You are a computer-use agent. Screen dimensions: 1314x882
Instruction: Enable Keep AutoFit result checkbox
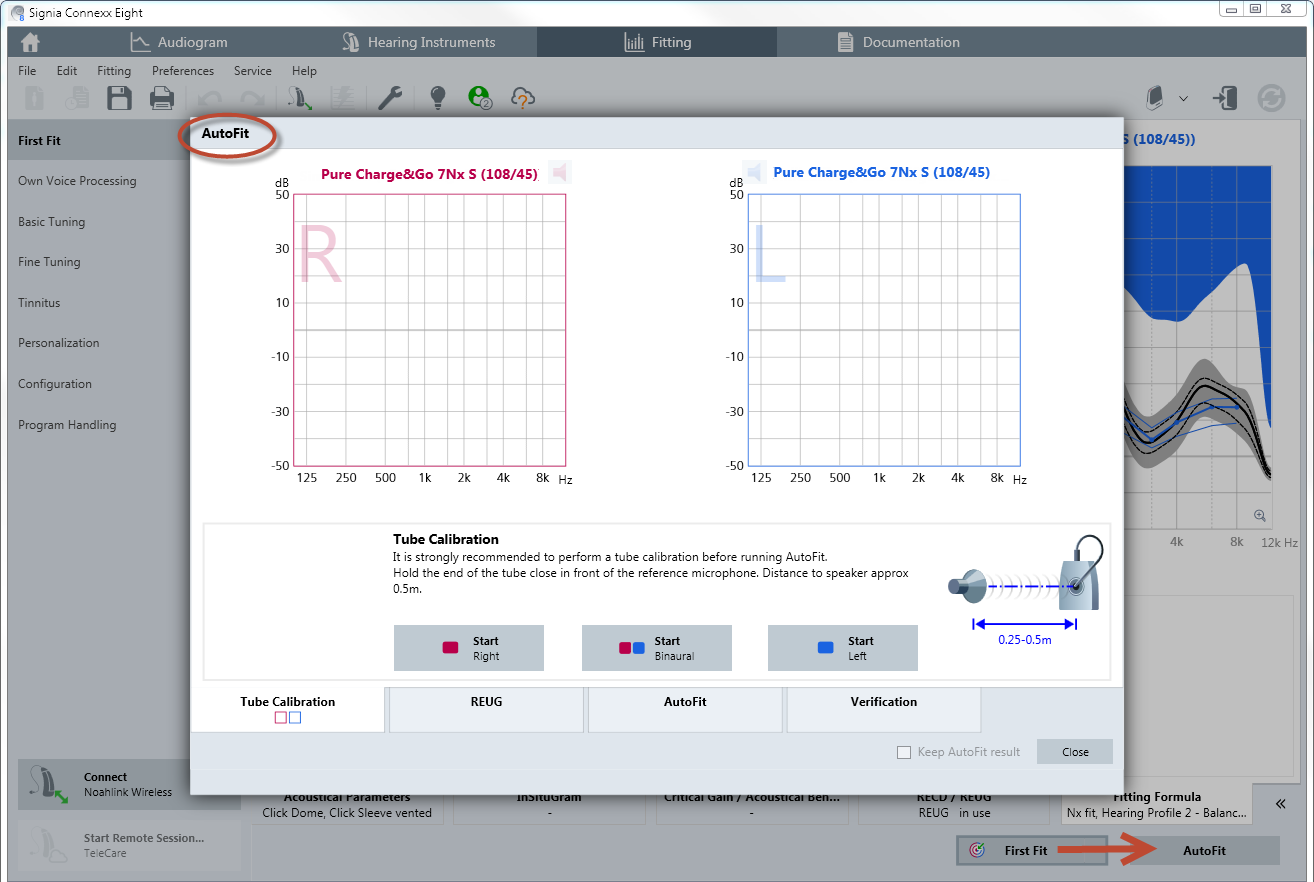click(904, 752)
